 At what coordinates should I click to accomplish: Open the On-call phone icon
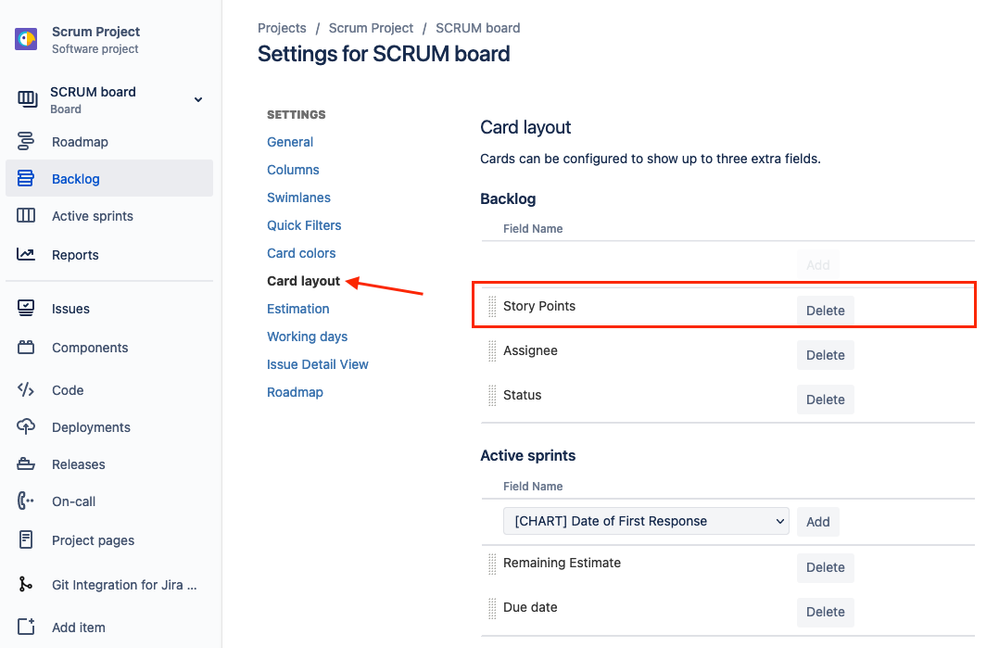click(x=25, y=501)
